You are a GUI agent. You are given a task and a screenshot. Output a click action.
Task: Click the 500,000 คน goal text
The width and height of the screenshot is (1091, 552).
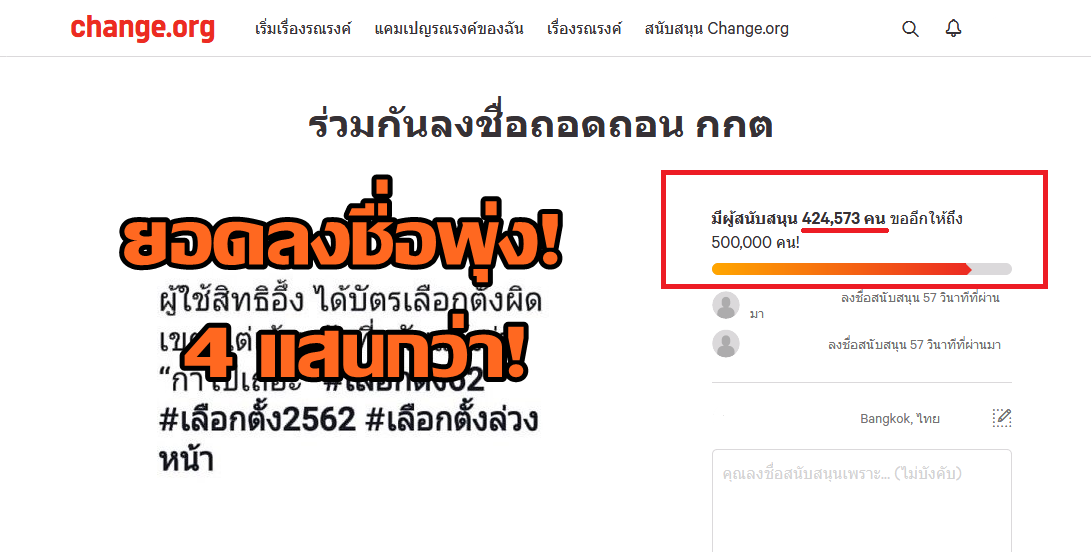755,242
